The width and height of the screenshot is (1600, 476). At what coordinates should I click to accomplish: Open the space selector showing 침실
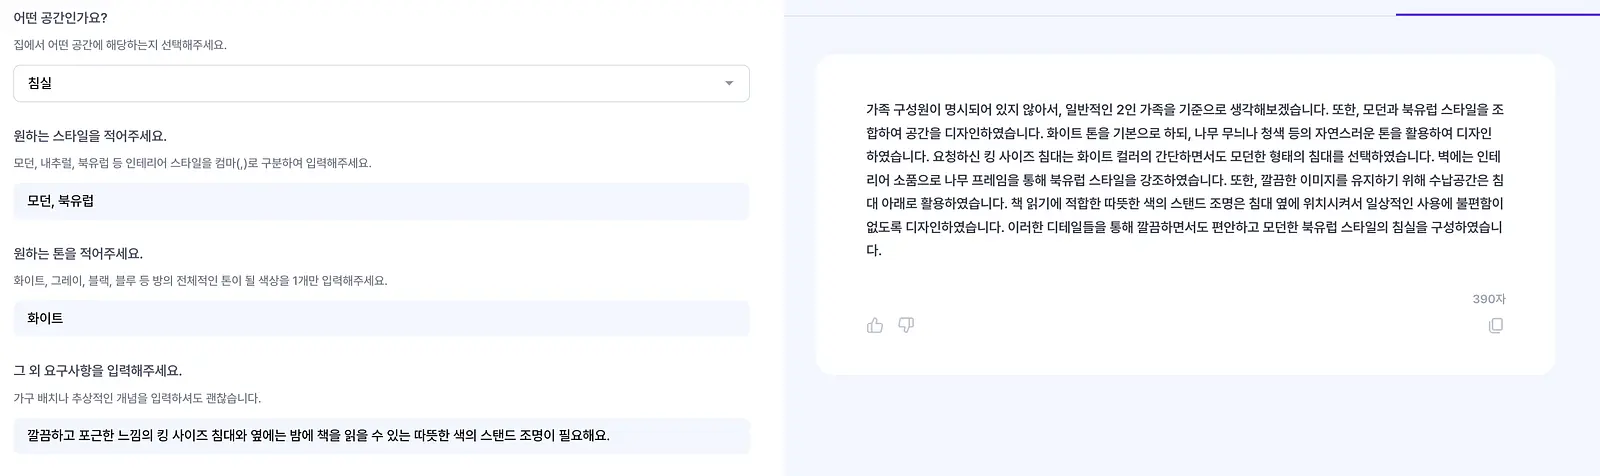coord(381,83)
